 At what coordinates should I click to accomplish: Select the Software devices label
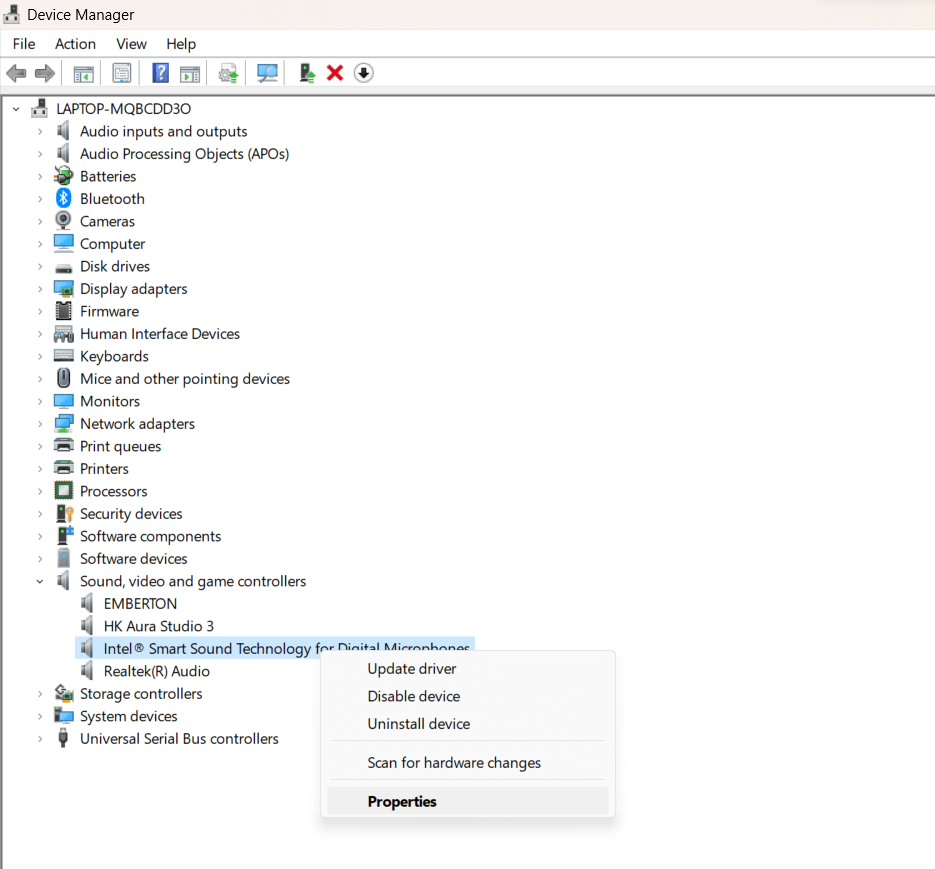[x=134, y=559]
